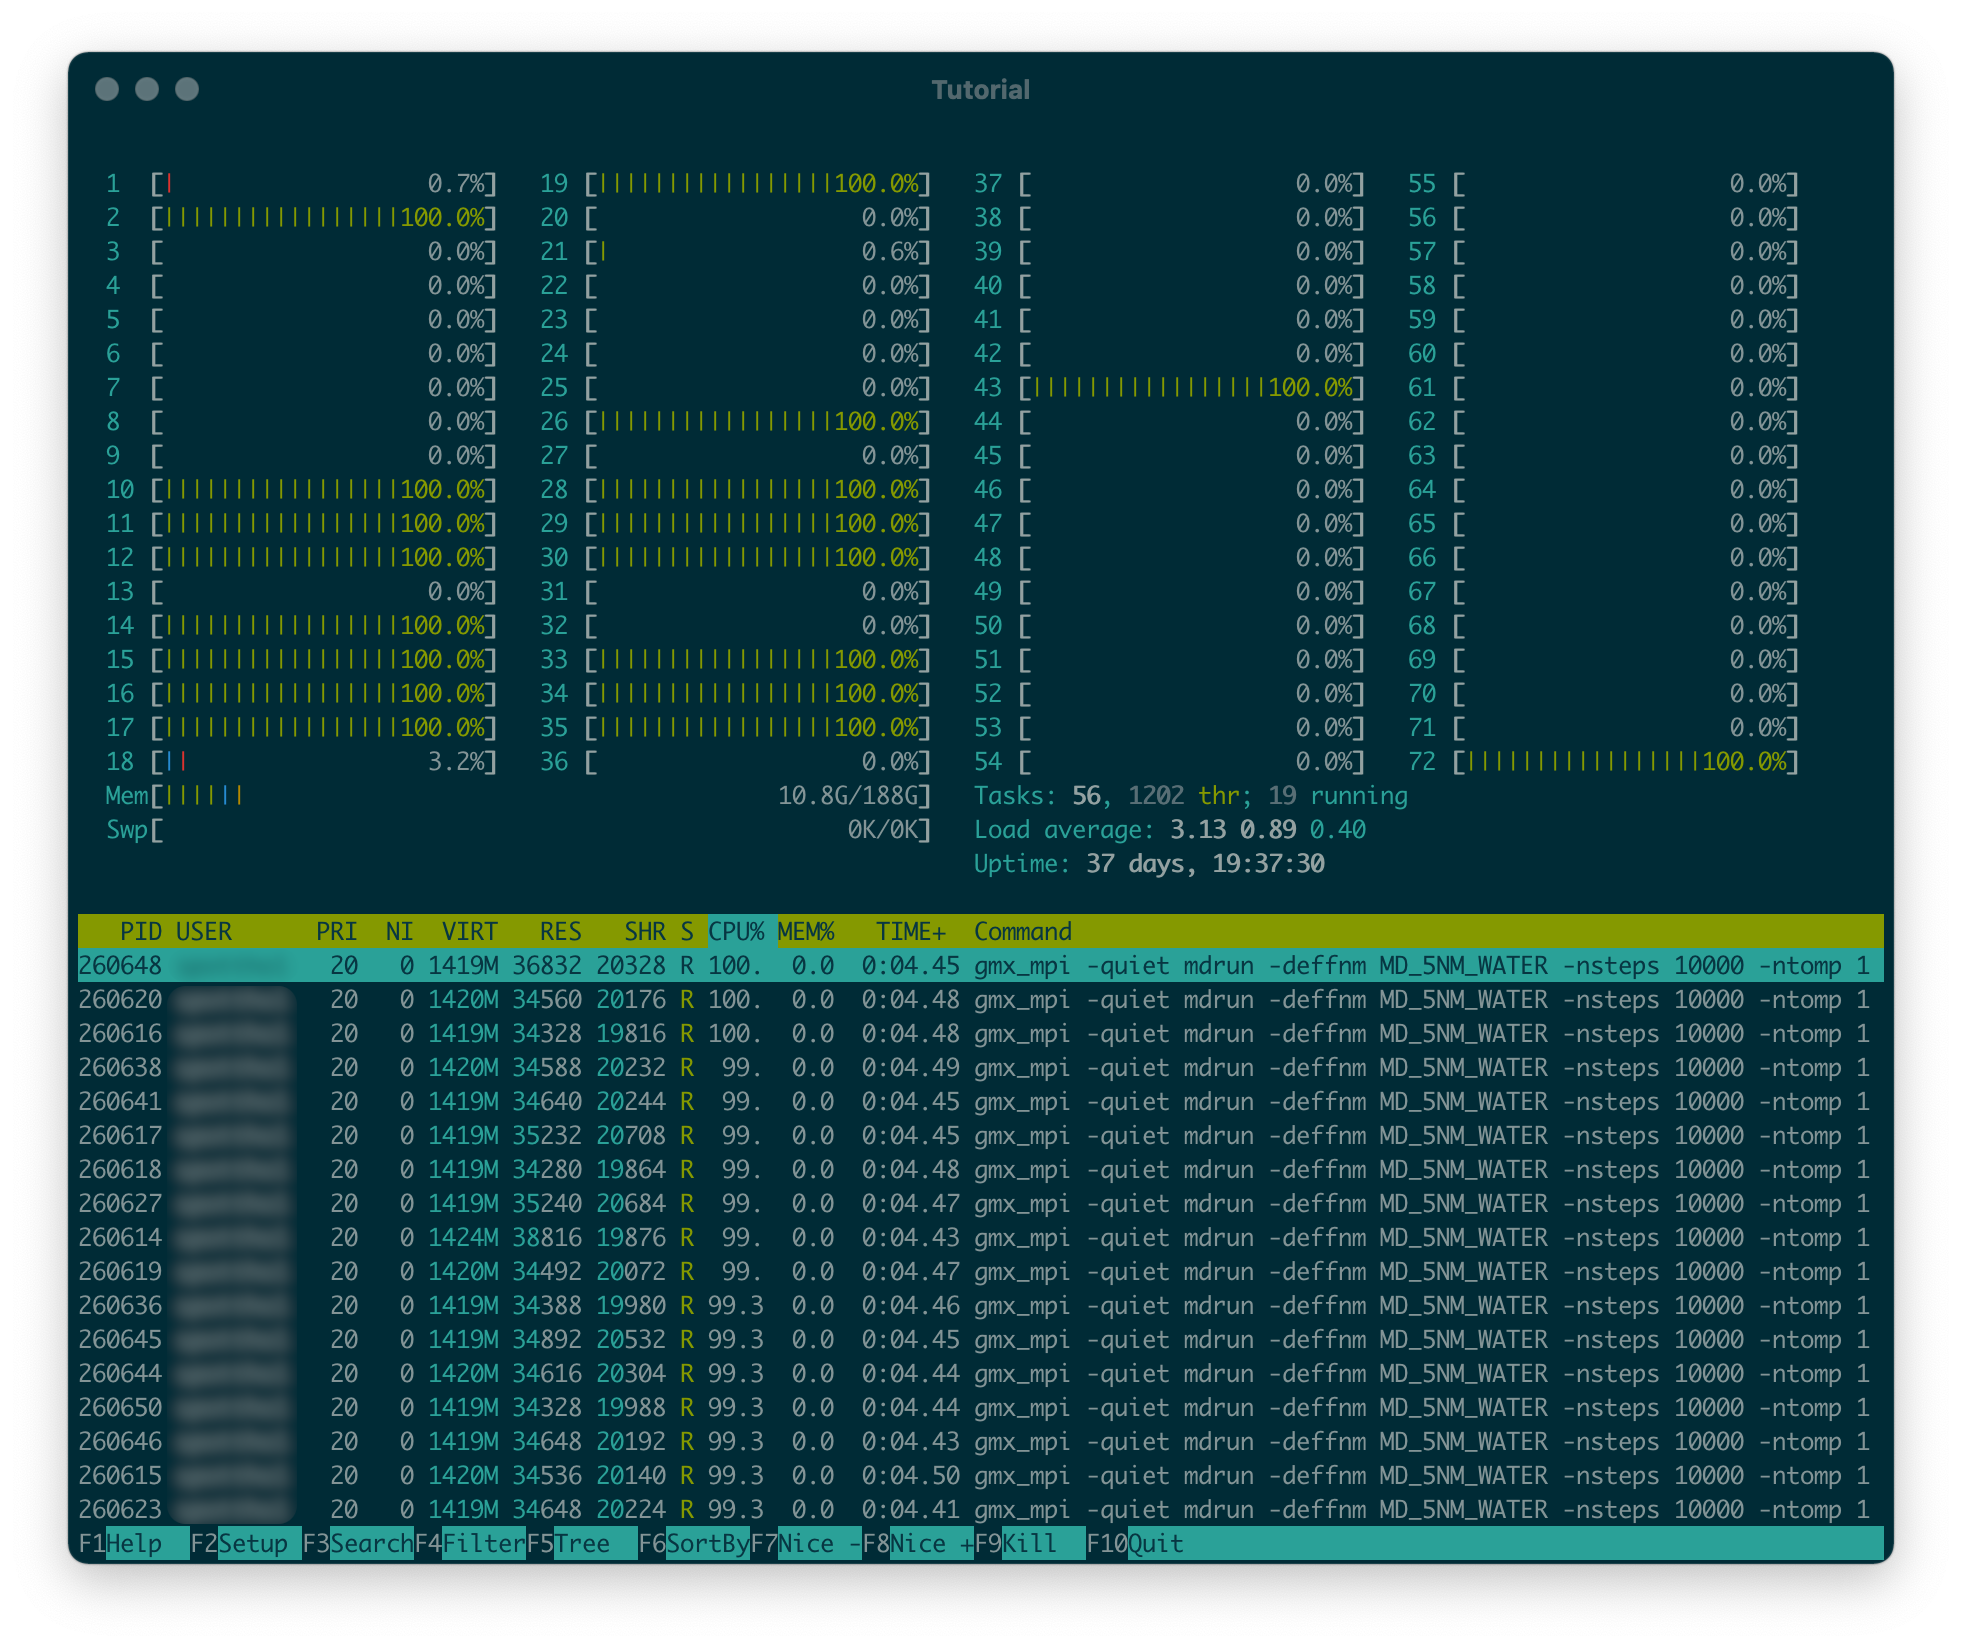Click the Command column header
Screen dimensions: 1962x1648
click(1022, 931)
